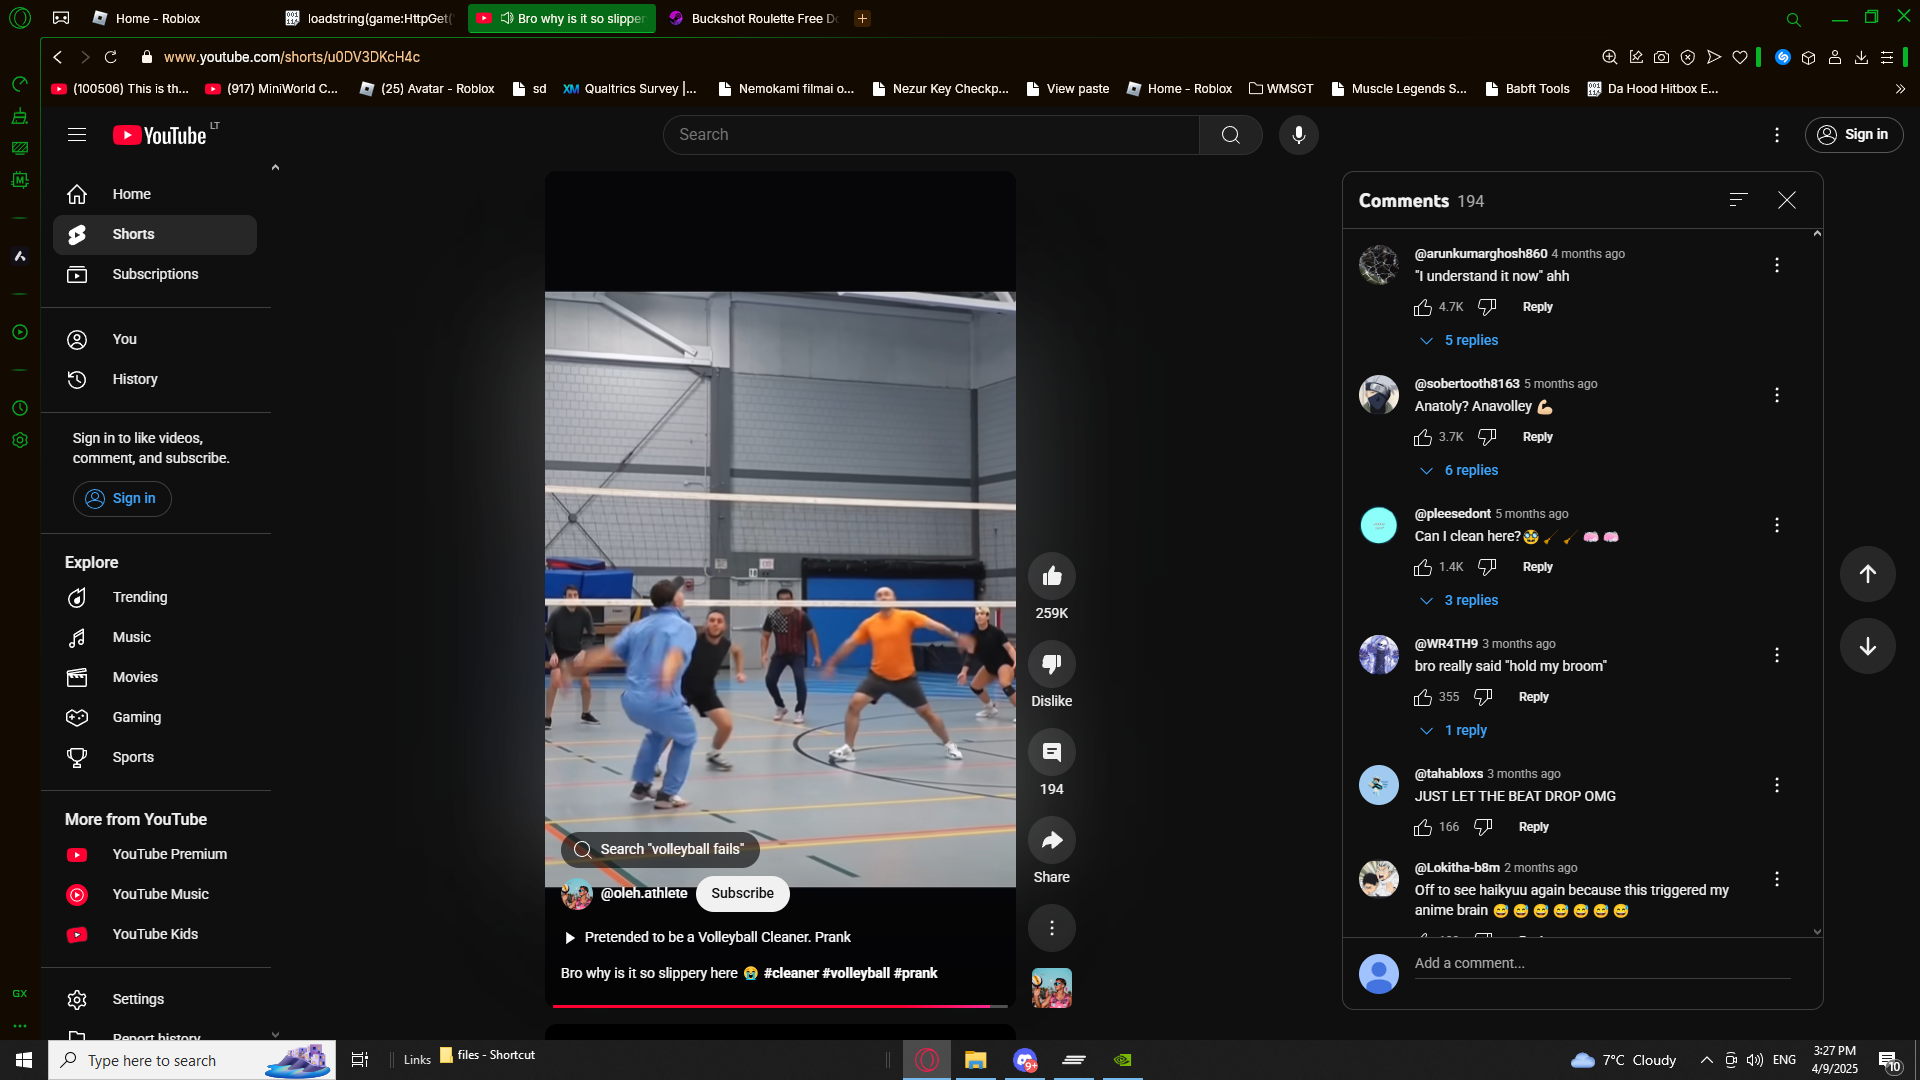
Task: Open more actions menu for the Short
Action: pos(1051,928)
